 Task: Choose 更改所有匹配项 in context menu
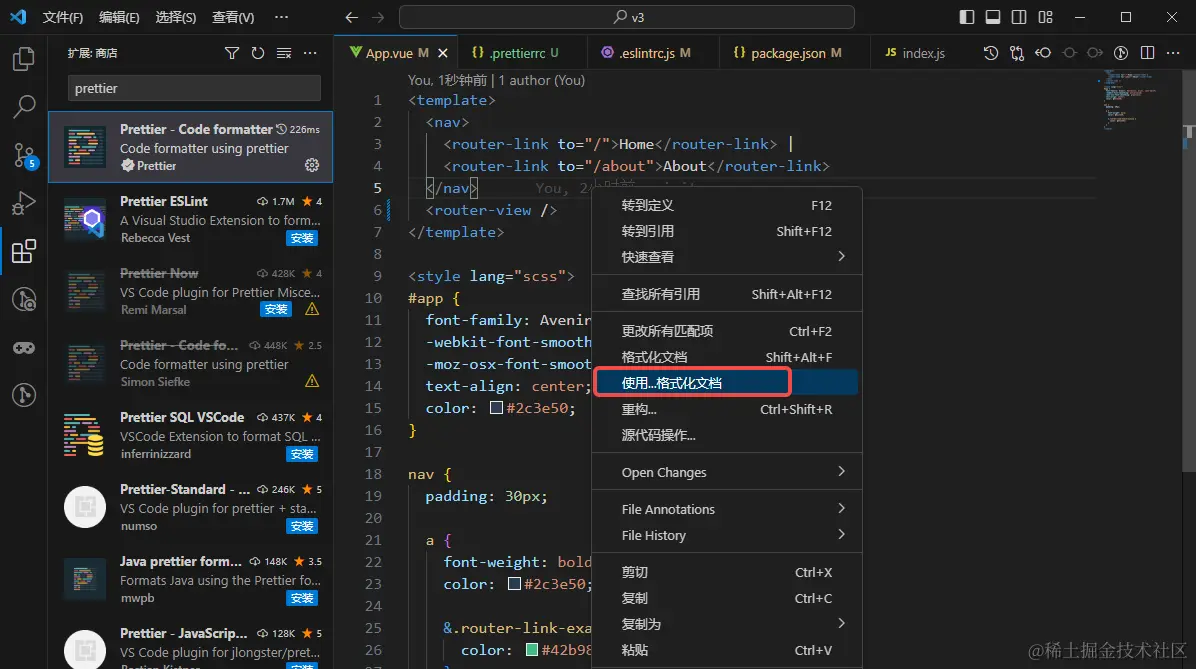[x=727, y=331]
